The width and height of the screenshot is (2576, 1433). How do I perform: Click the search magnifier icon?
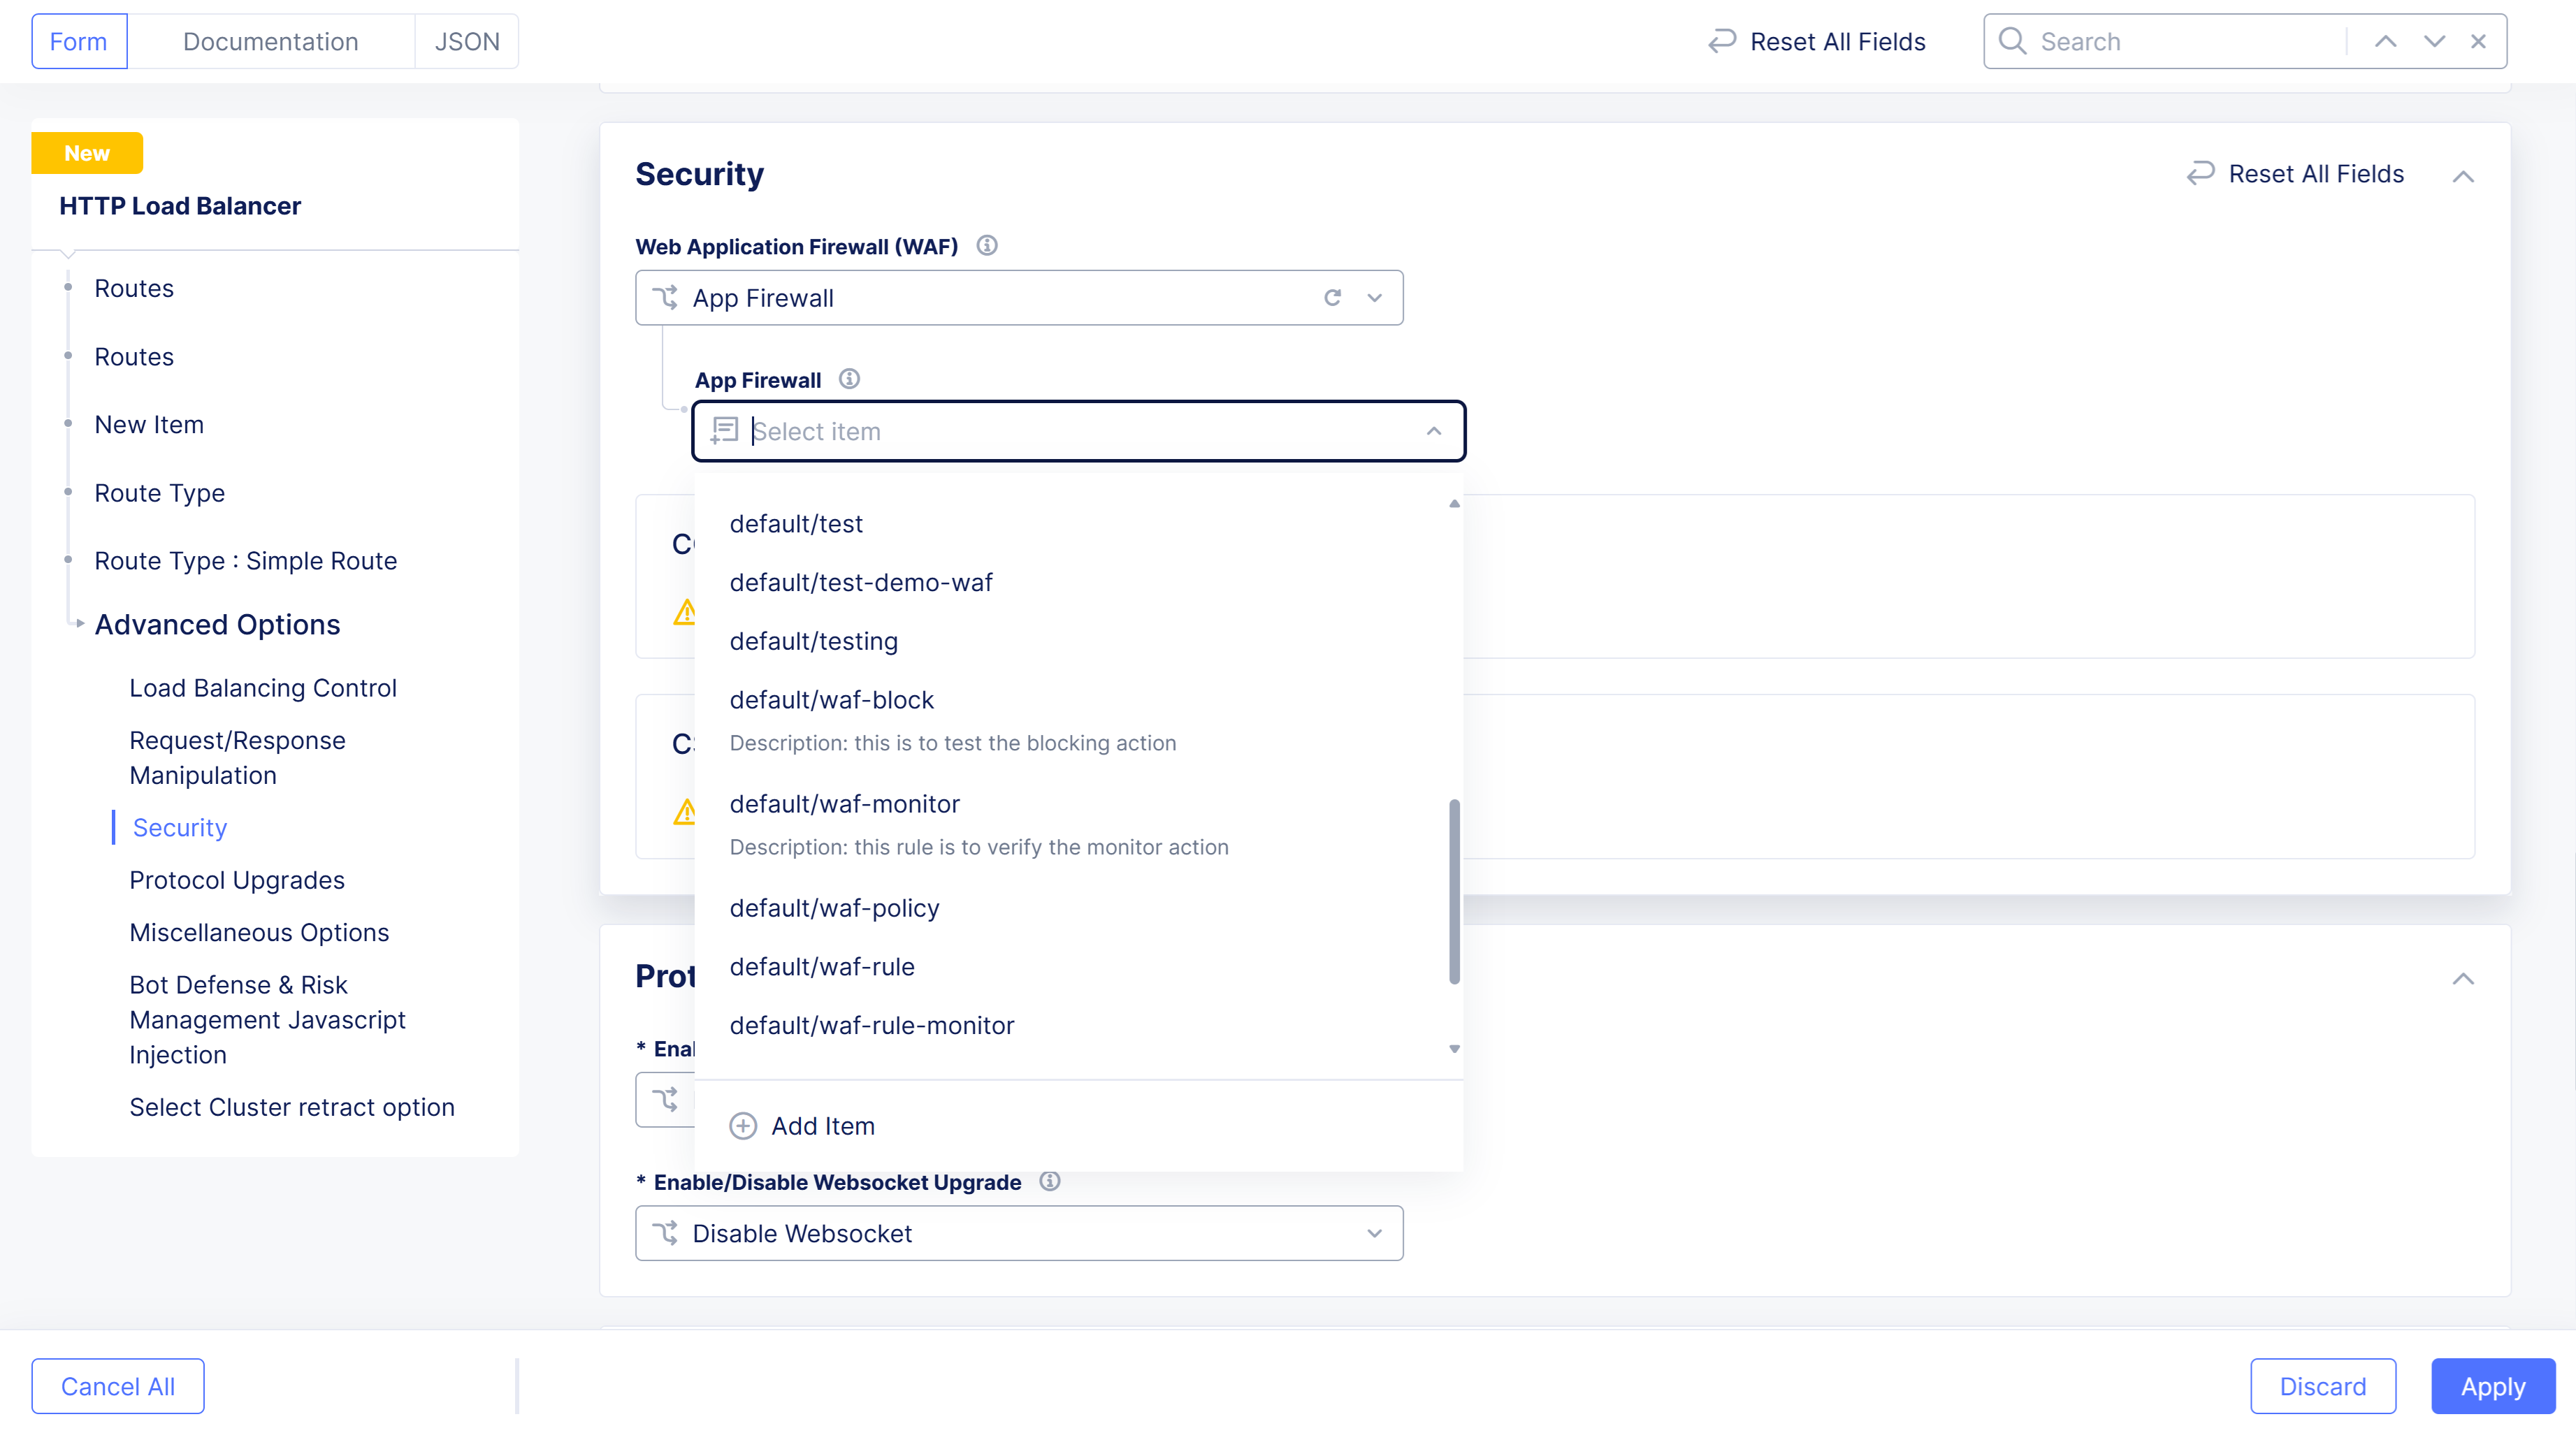(2012, 41)
